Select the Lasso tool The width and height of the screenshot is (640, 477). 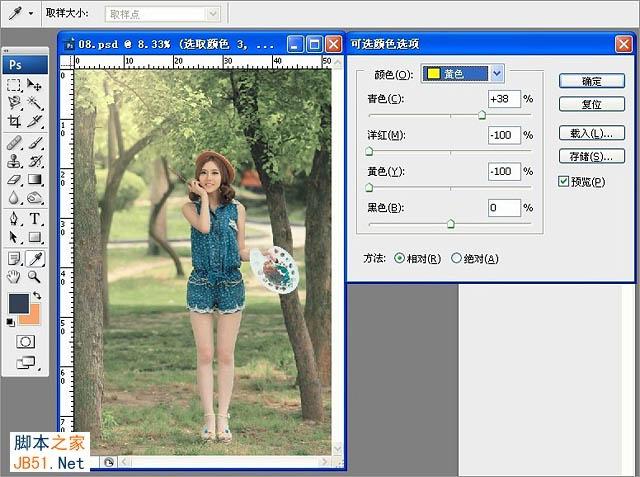[14, 103]
